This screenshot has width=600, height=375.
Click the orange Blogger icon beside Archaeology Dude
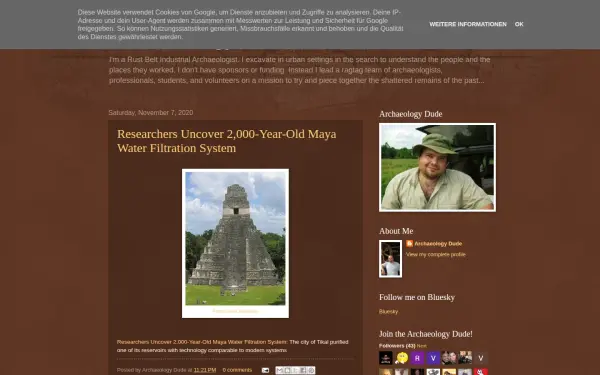pos(409,243)
